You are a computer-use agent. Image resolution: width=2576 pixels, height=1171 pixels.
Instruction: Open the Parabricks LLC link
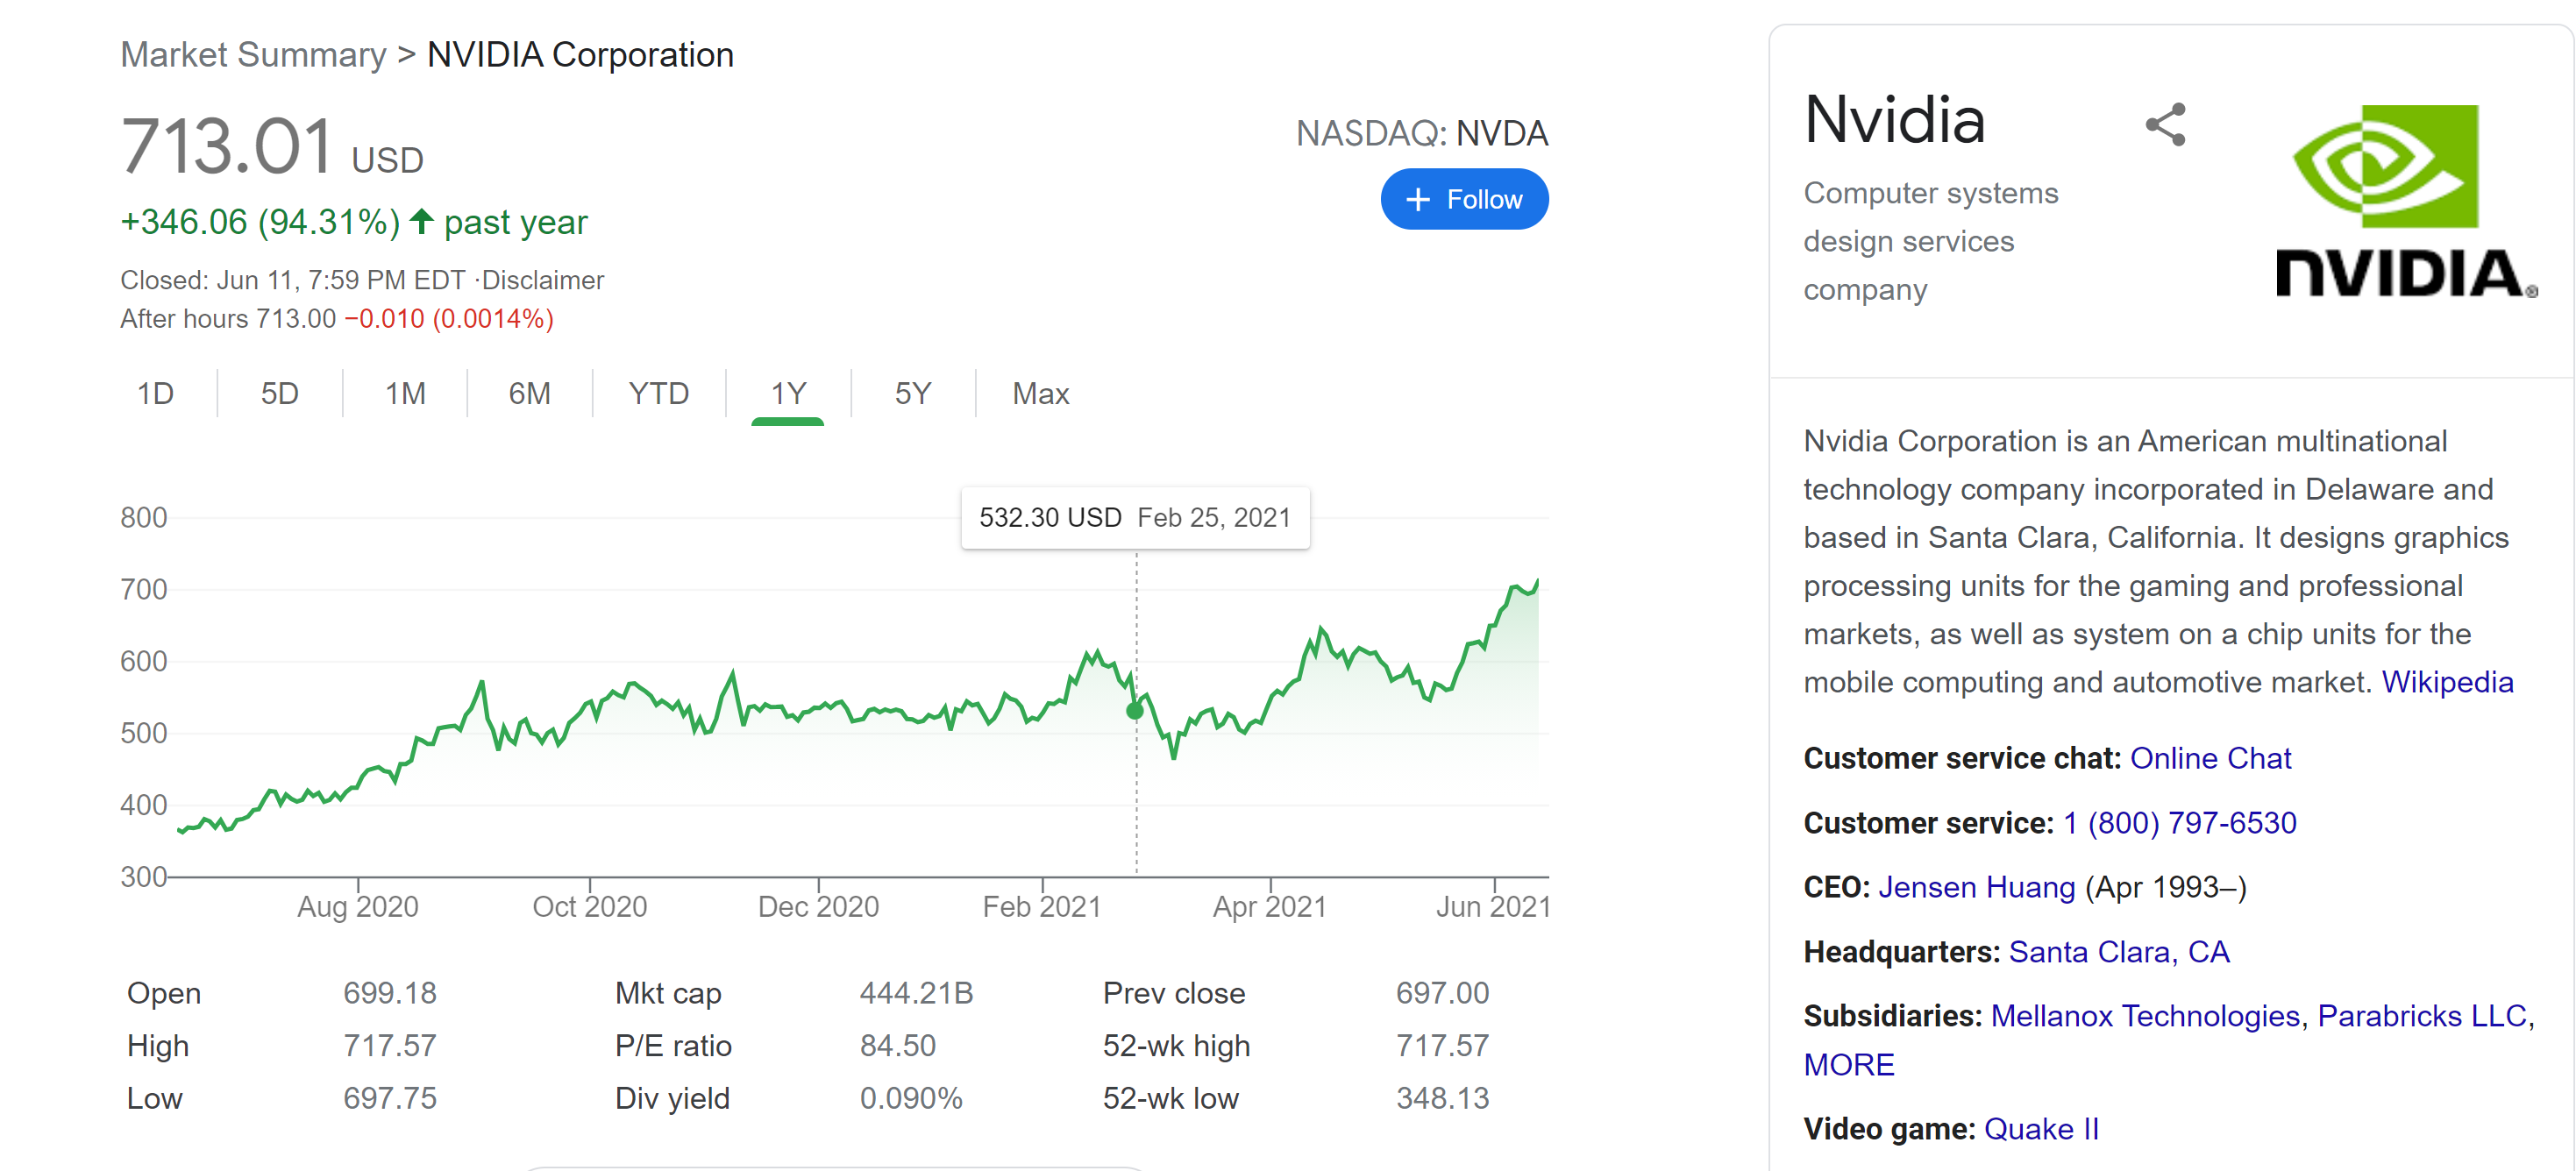point(2422,1016)
